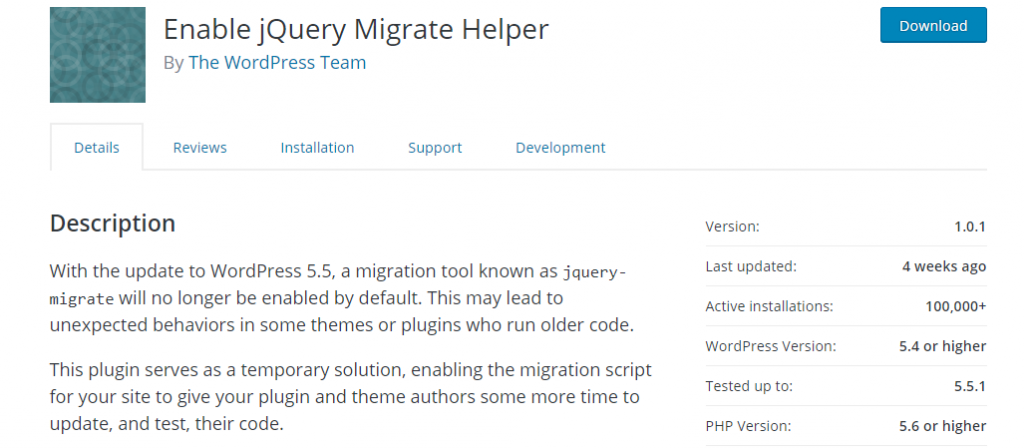View the Development tab
1024x448 pixels.
point(560,148)
